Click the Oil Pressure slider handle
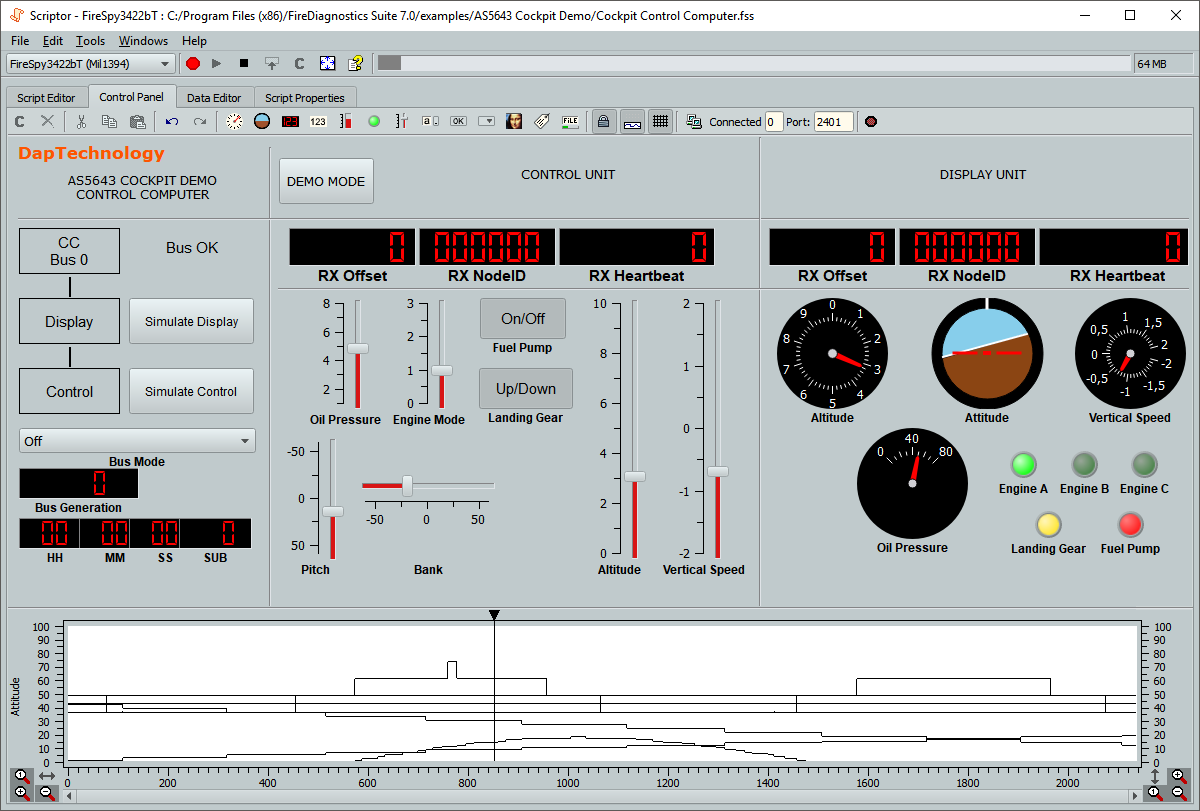The width and height of the screenshot is (1200, 811). (358, 348)
